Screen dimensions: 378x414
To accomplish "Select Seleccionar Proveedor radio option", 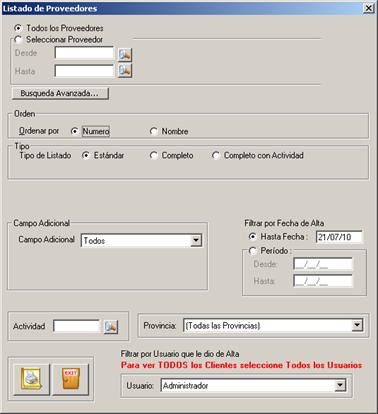I will click(18, 40).
